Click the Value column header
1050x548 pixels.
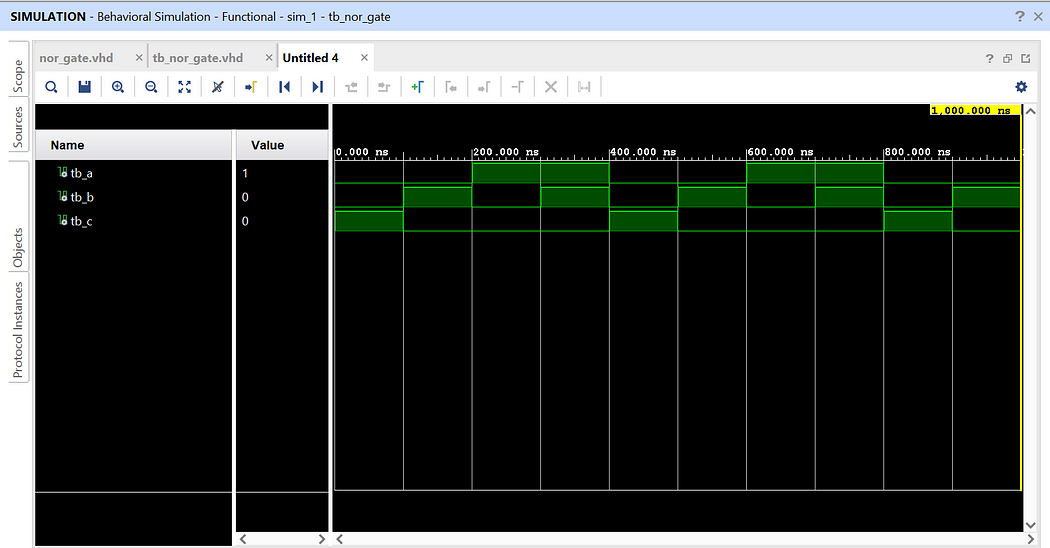click(282, 145)
